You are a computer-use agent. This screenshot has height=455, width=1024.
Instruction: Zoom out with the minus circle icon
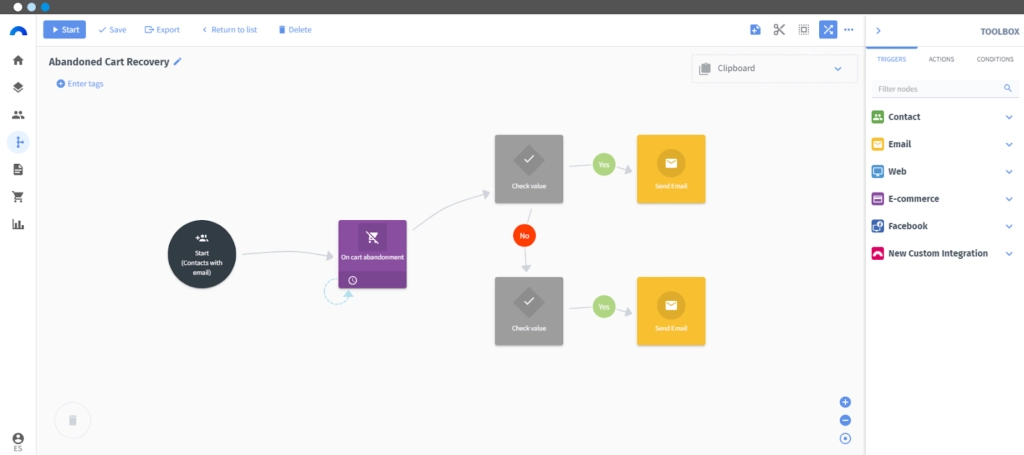point(845,420)
